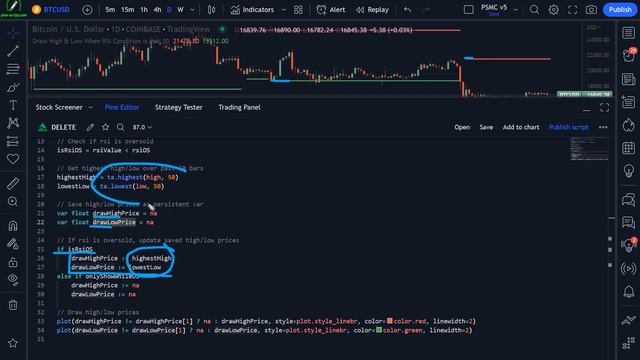
Task: Open the Indicators dialog
Action: click(x=252, y=10)
